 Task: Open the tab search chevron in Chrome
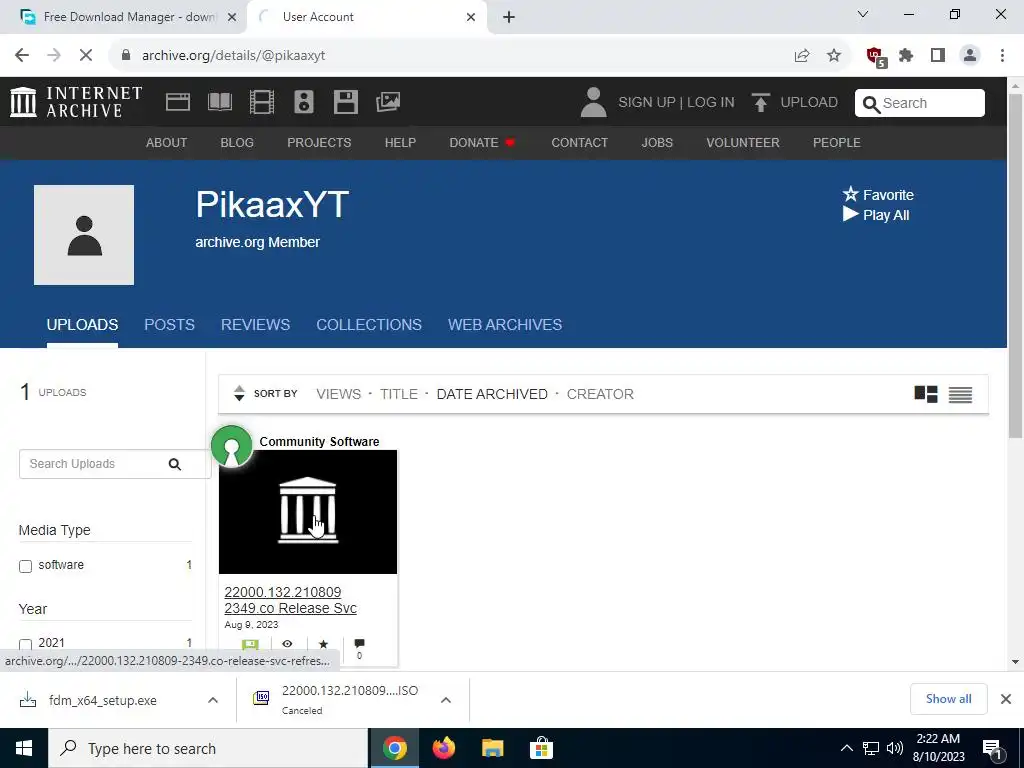coord(863,14)
